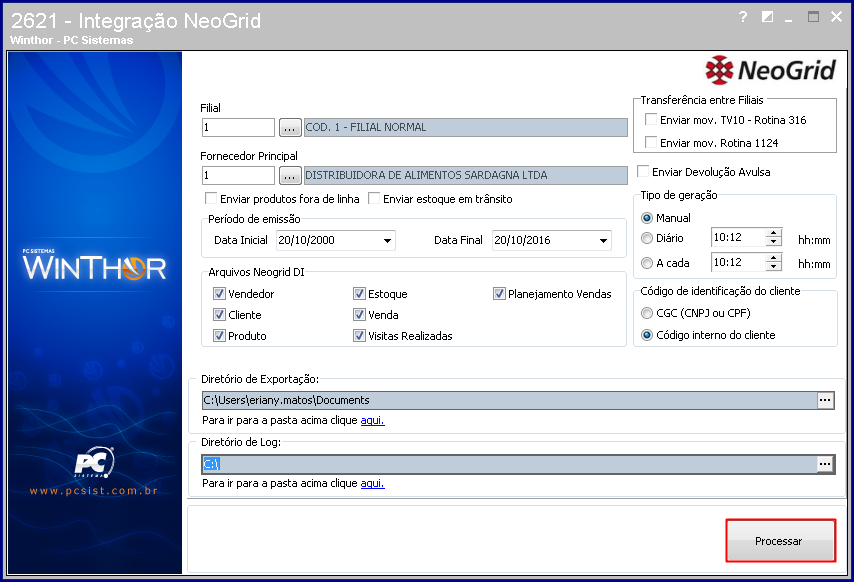This screenshot has width=854, height=582.
Task: Decrease the Diário time value
Action: 773,242
